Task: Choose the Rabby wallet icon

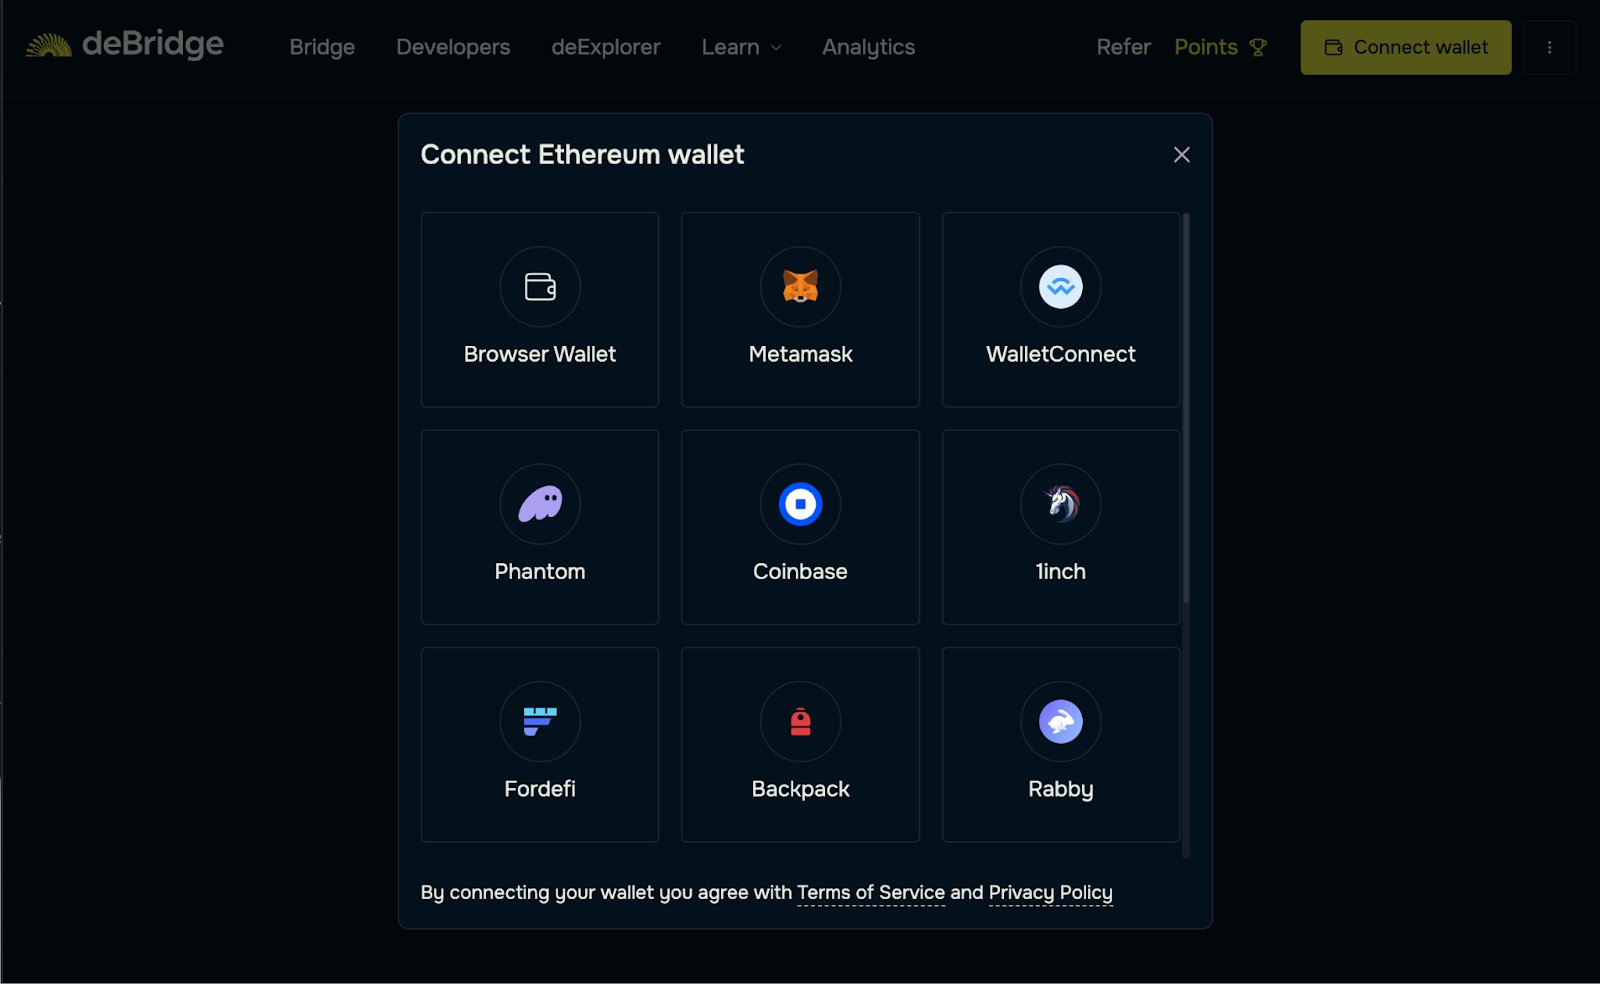Action: pos(1060,721)
